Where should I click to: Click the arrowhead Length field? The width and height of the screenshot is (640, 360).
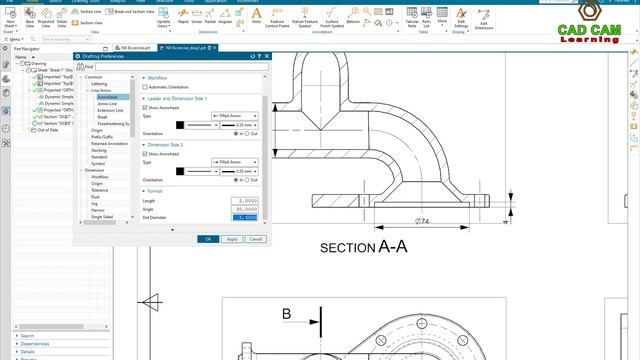[244, 201]
